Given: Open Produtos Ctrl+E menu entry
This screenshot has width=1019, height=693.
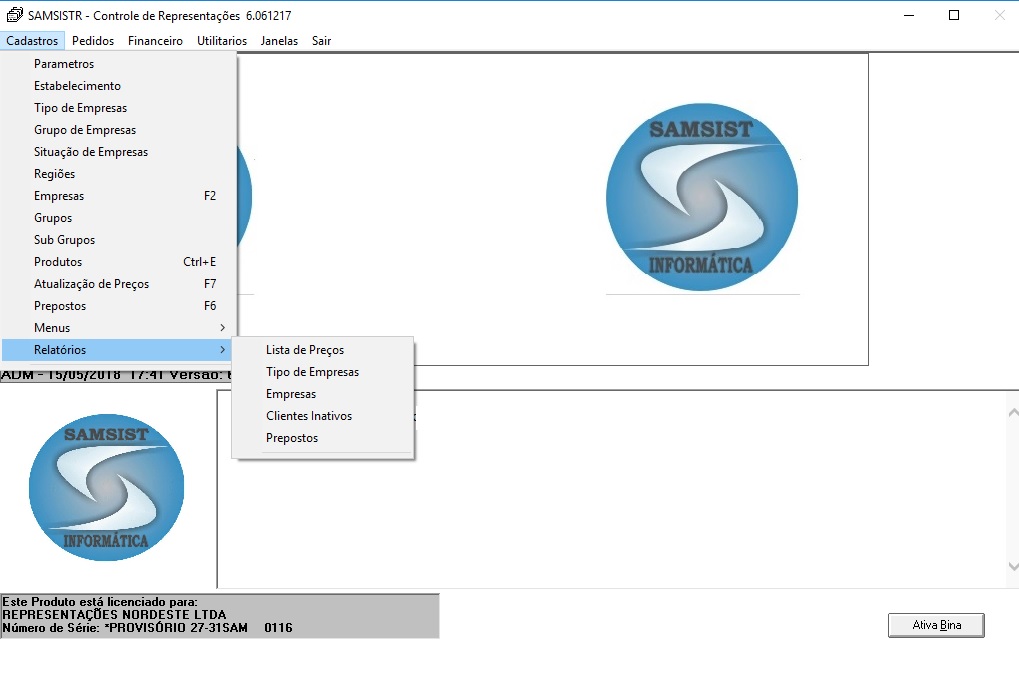Looking at the screenshot, I should tap(119, 262).
